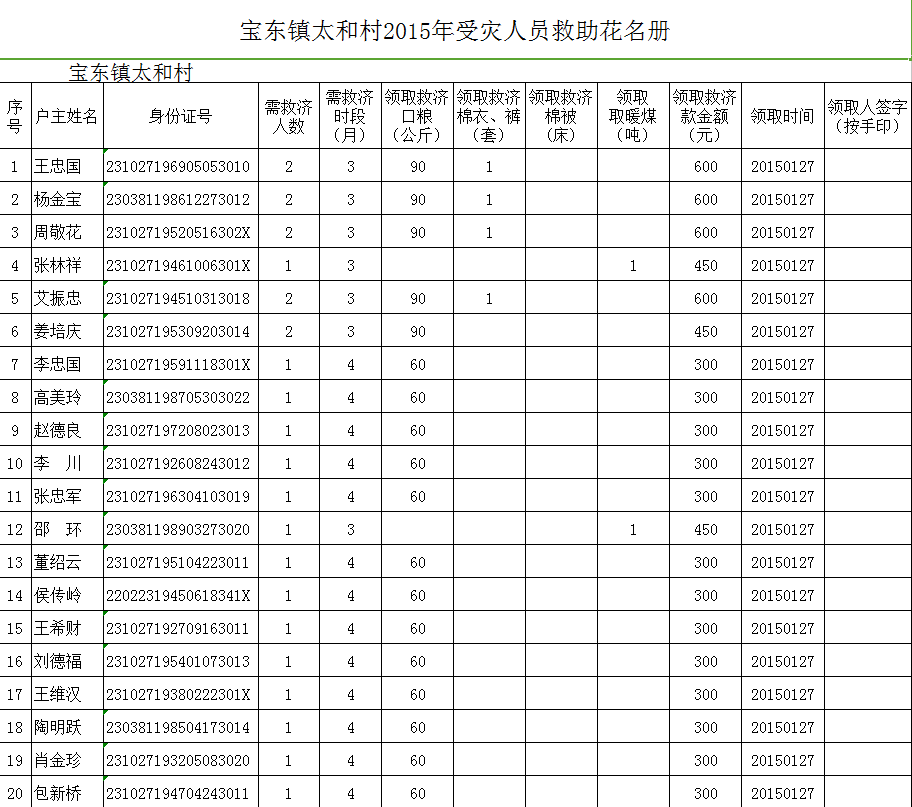Viewport: 912px width, 807px height.
Task: Select the 口粮 value 90 in 王忠国's row
Action: coord(418,167)
